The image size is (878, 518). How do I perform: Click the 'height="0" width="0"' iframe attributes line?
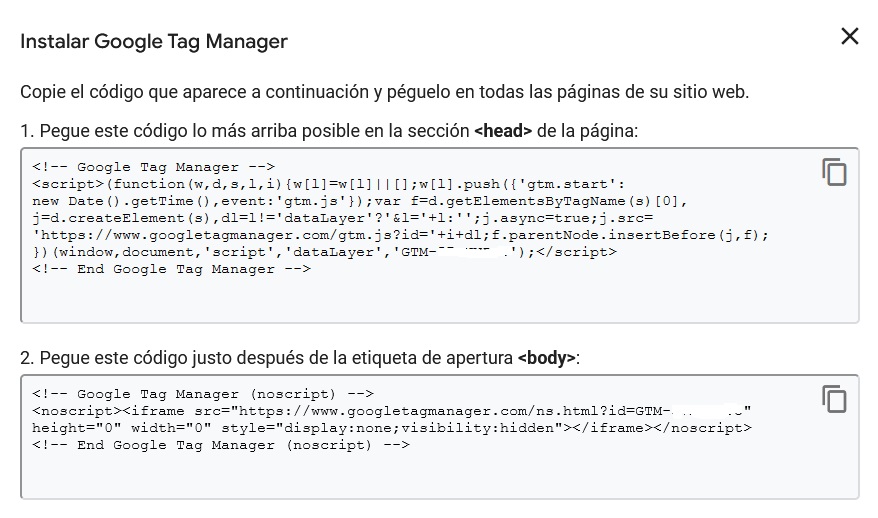[392, 428]
